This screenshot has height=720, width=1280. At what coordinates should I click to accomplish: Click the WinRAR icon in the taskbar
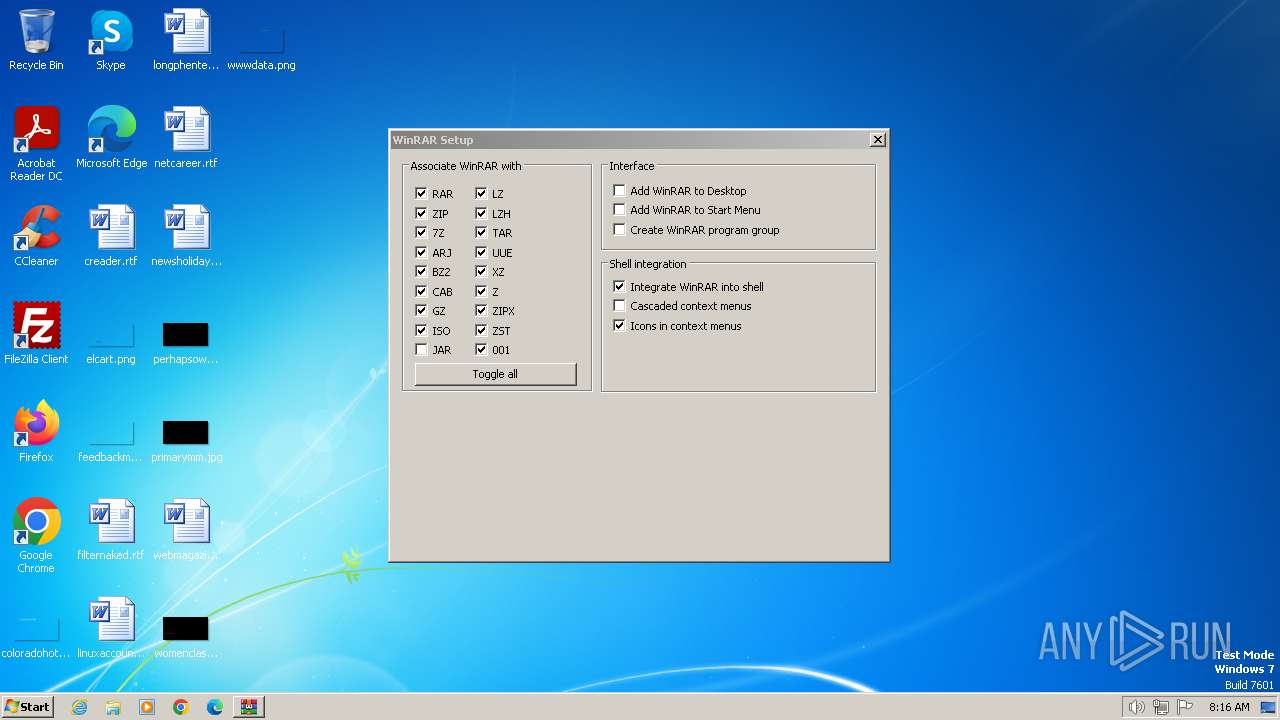(x=249, y=707)
